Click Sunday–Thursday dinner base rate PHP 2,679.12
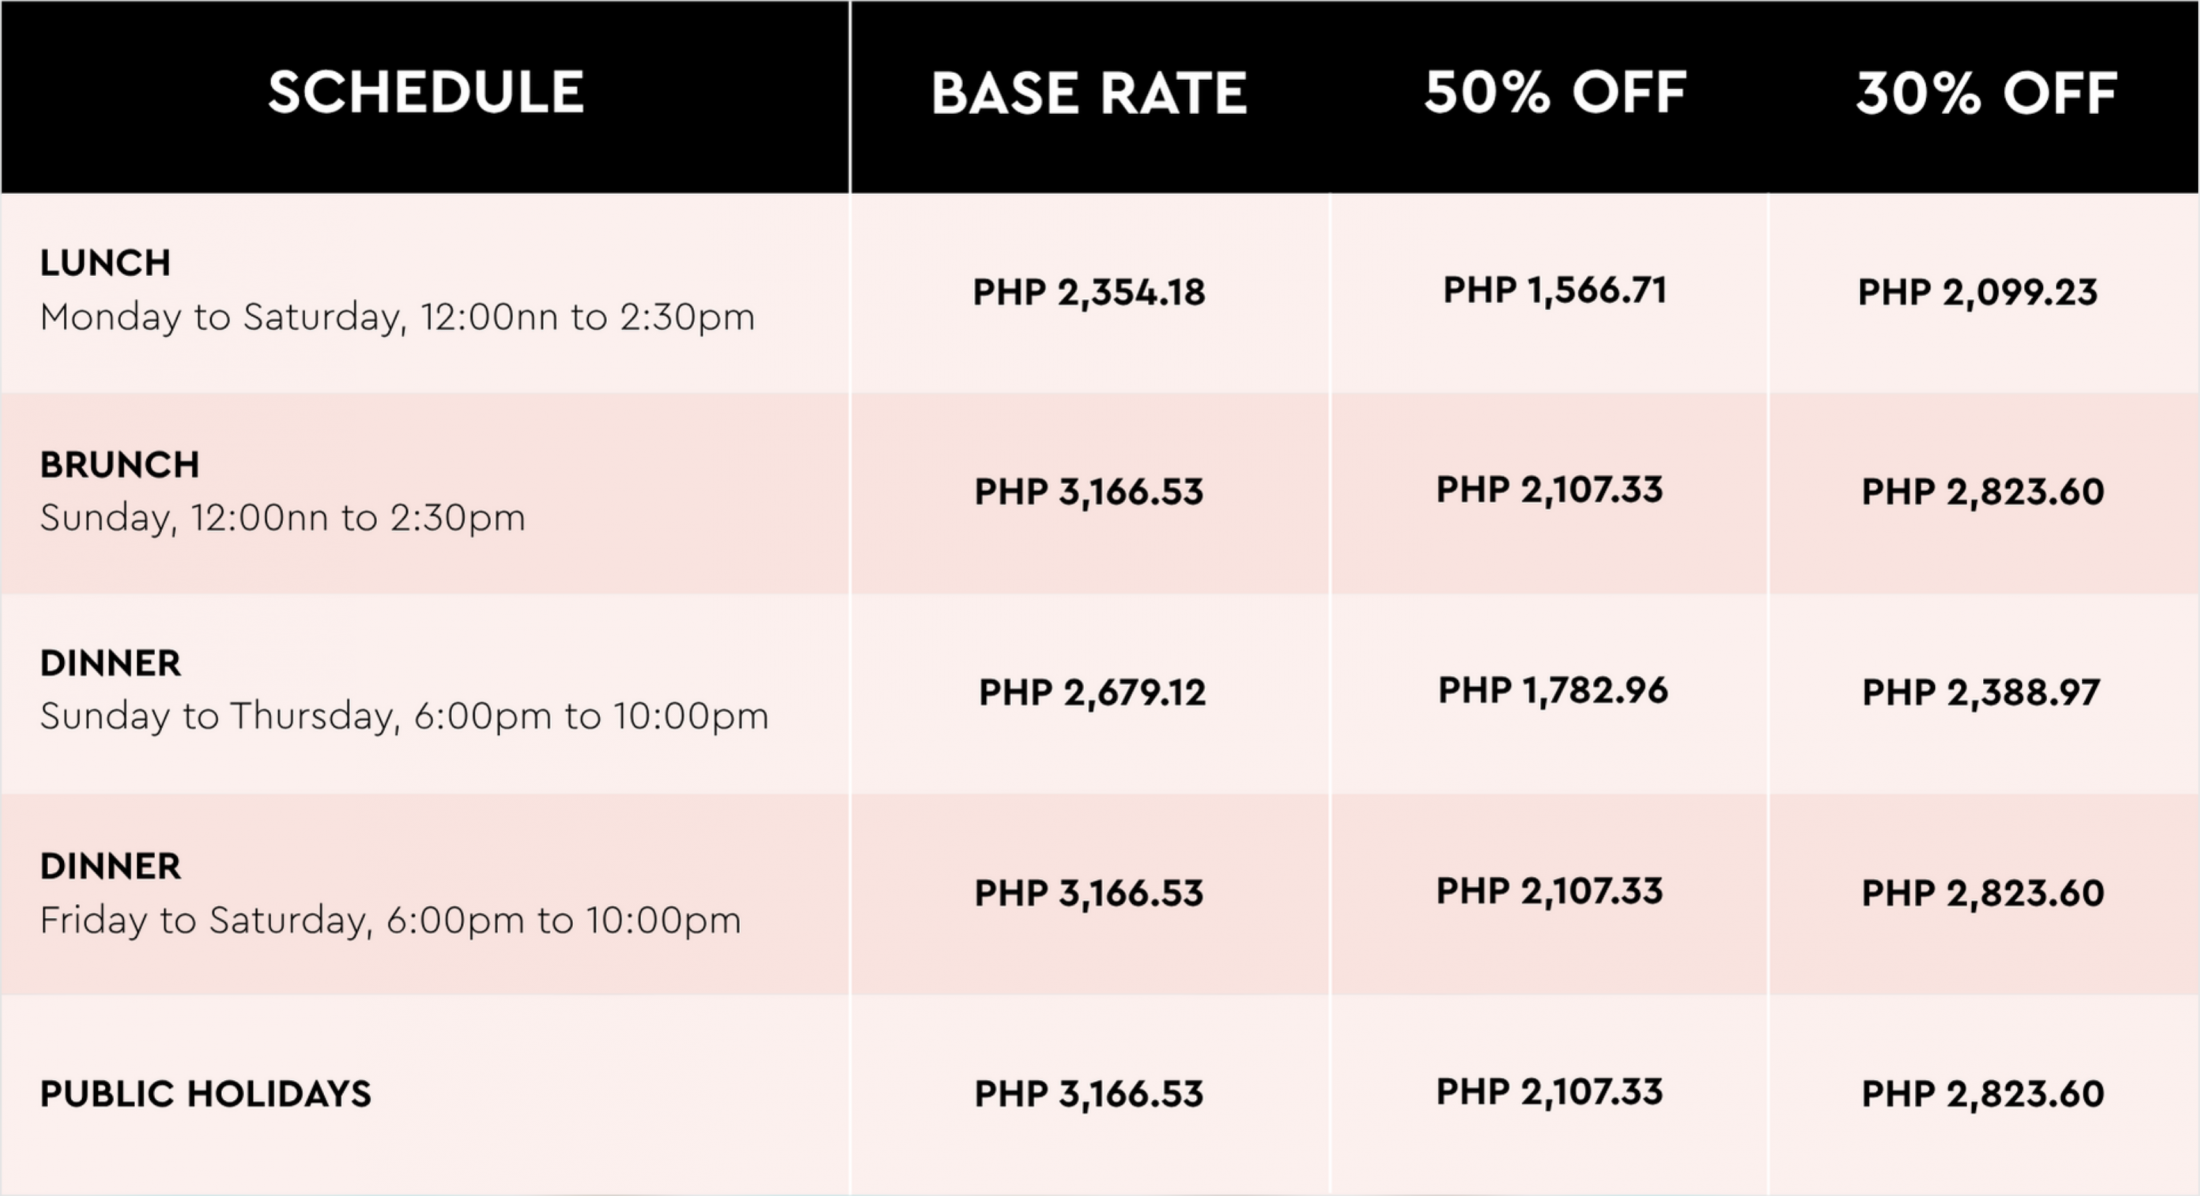 (x=1092, y=693)
